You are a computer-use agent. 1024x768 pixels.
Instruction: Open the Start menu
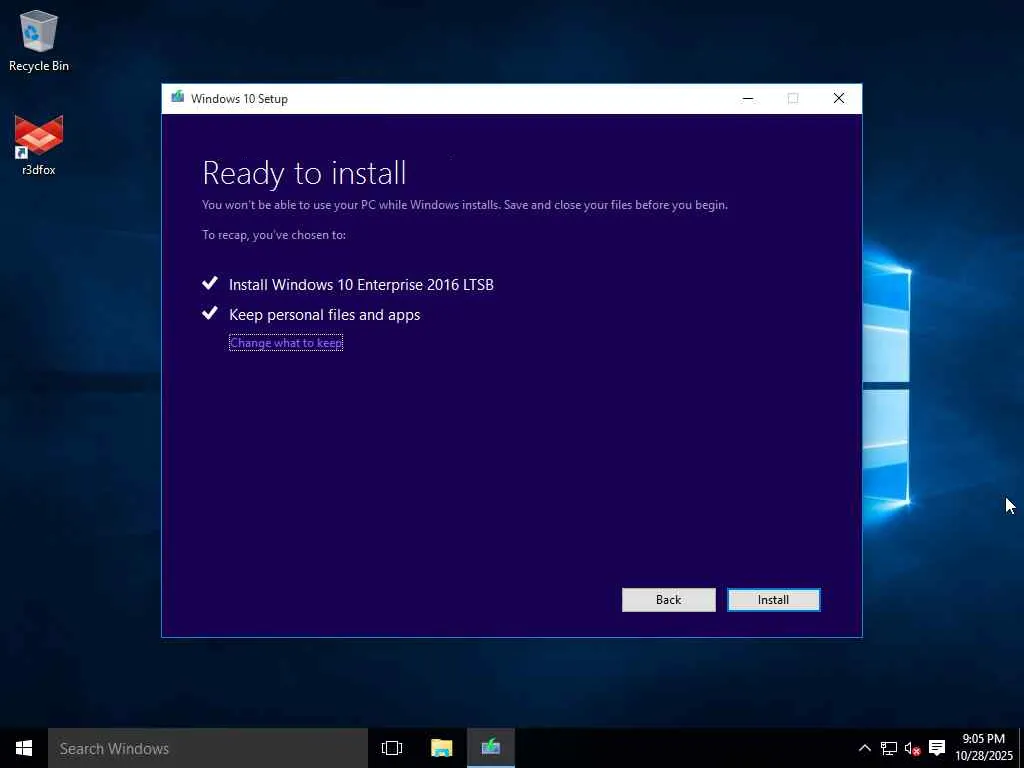(24, 748)
